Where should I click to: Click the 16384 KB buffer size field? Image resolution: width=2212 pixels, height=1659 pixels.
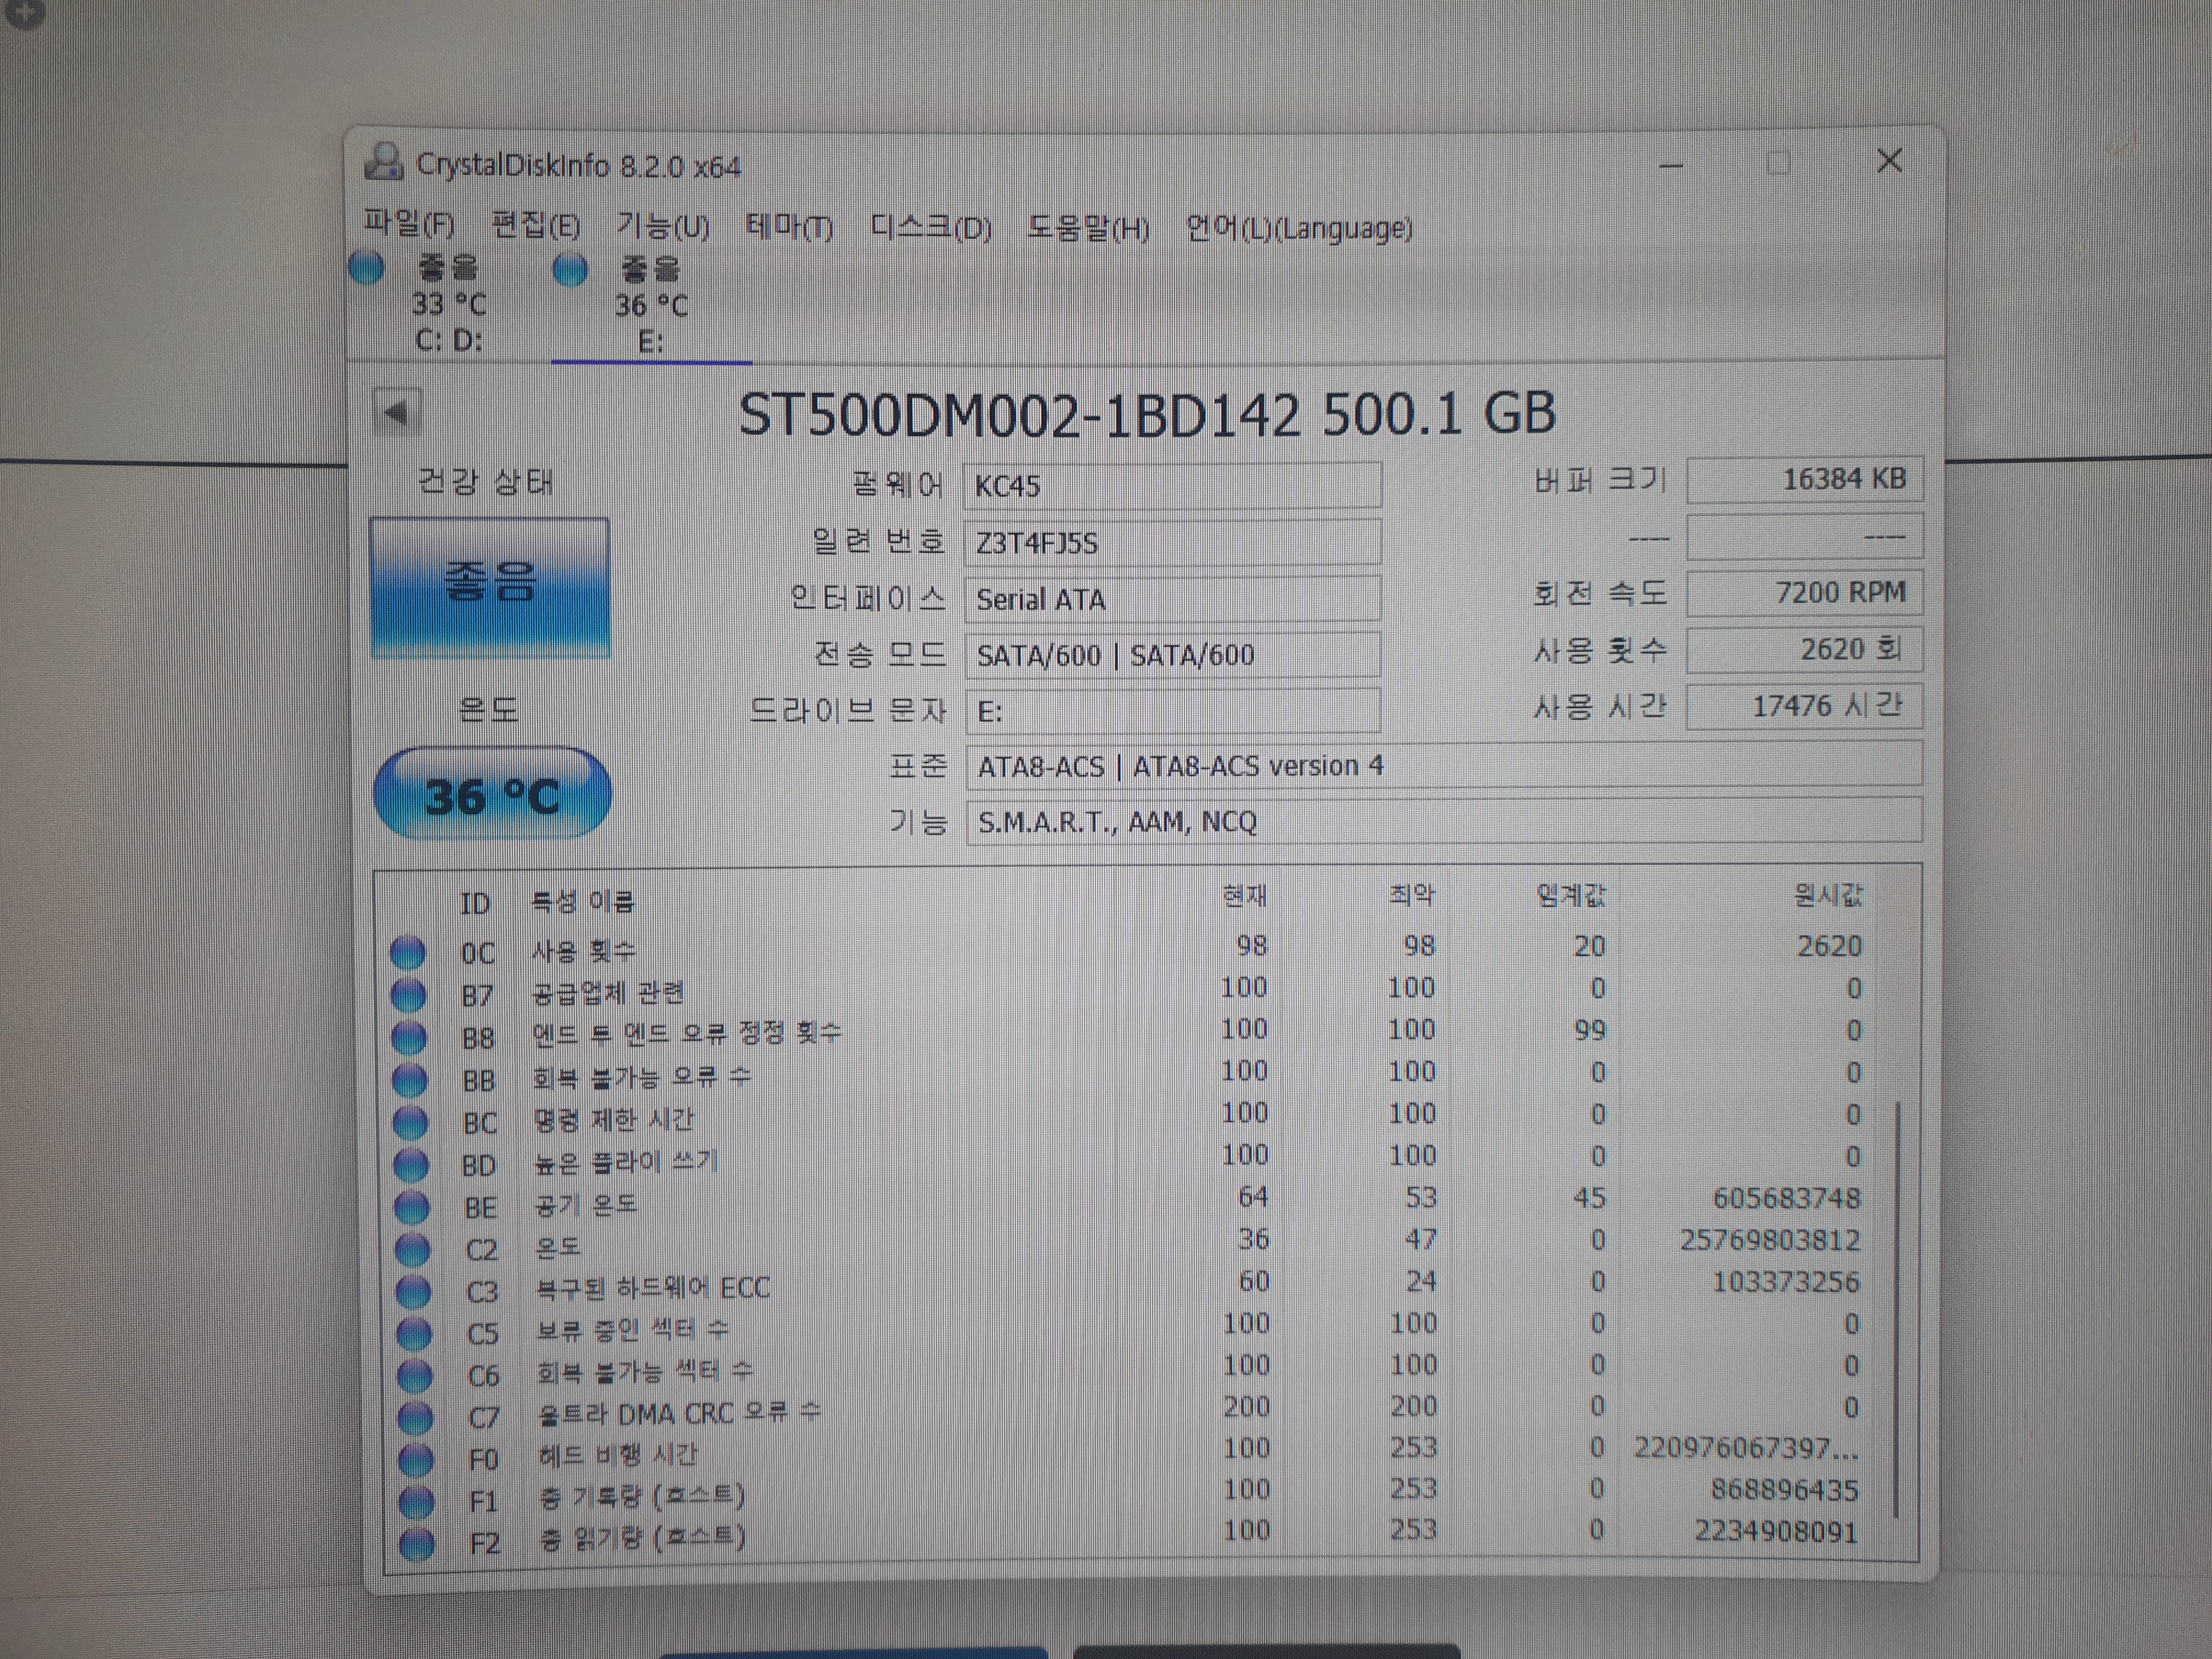point(1804,480)
